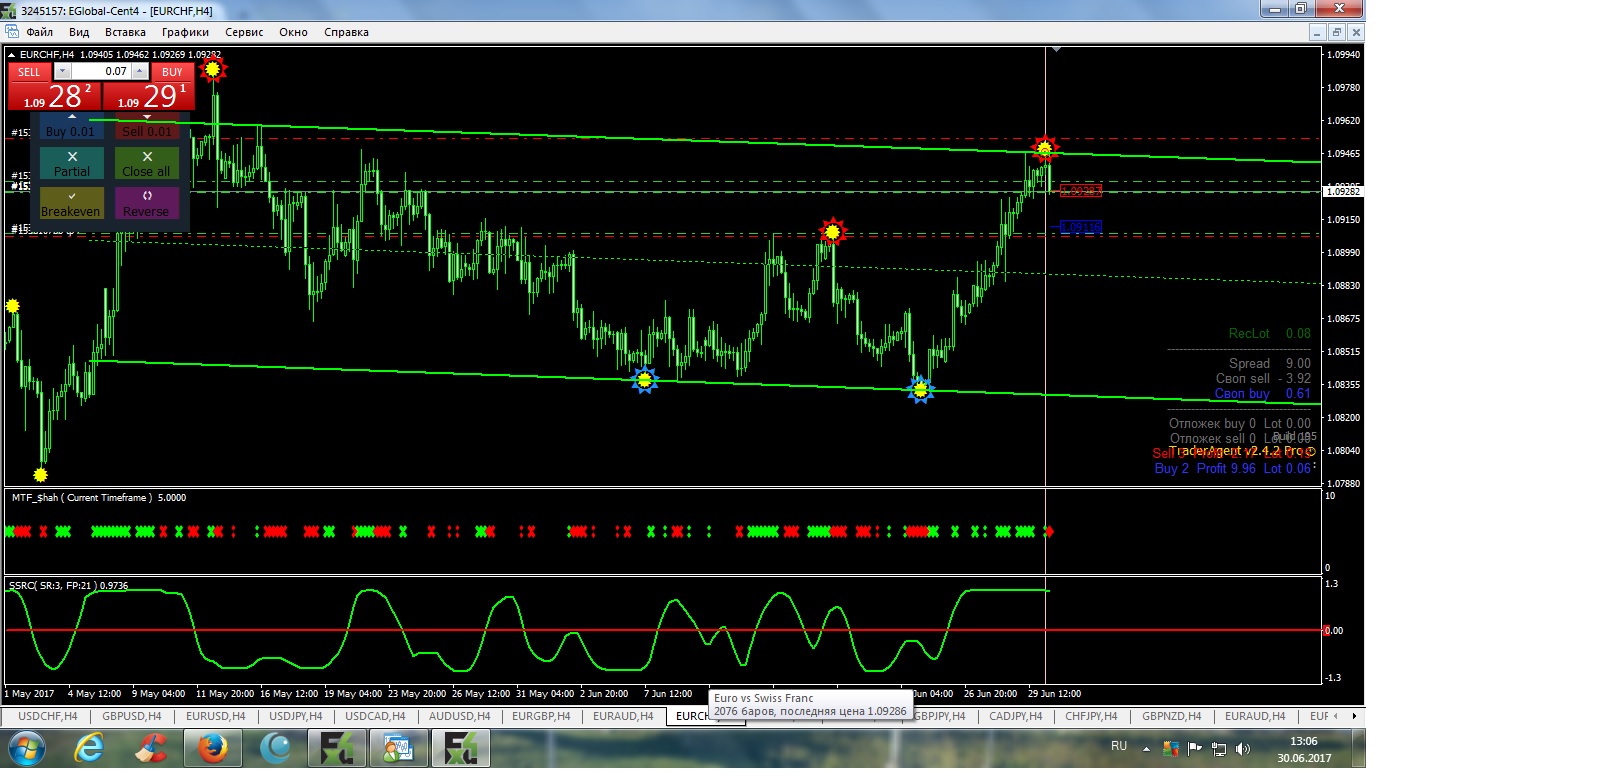This screenshot has width=1600, height=780.
Task: Launch Internet Explorer from taskbar
Action: pos(89,748)
